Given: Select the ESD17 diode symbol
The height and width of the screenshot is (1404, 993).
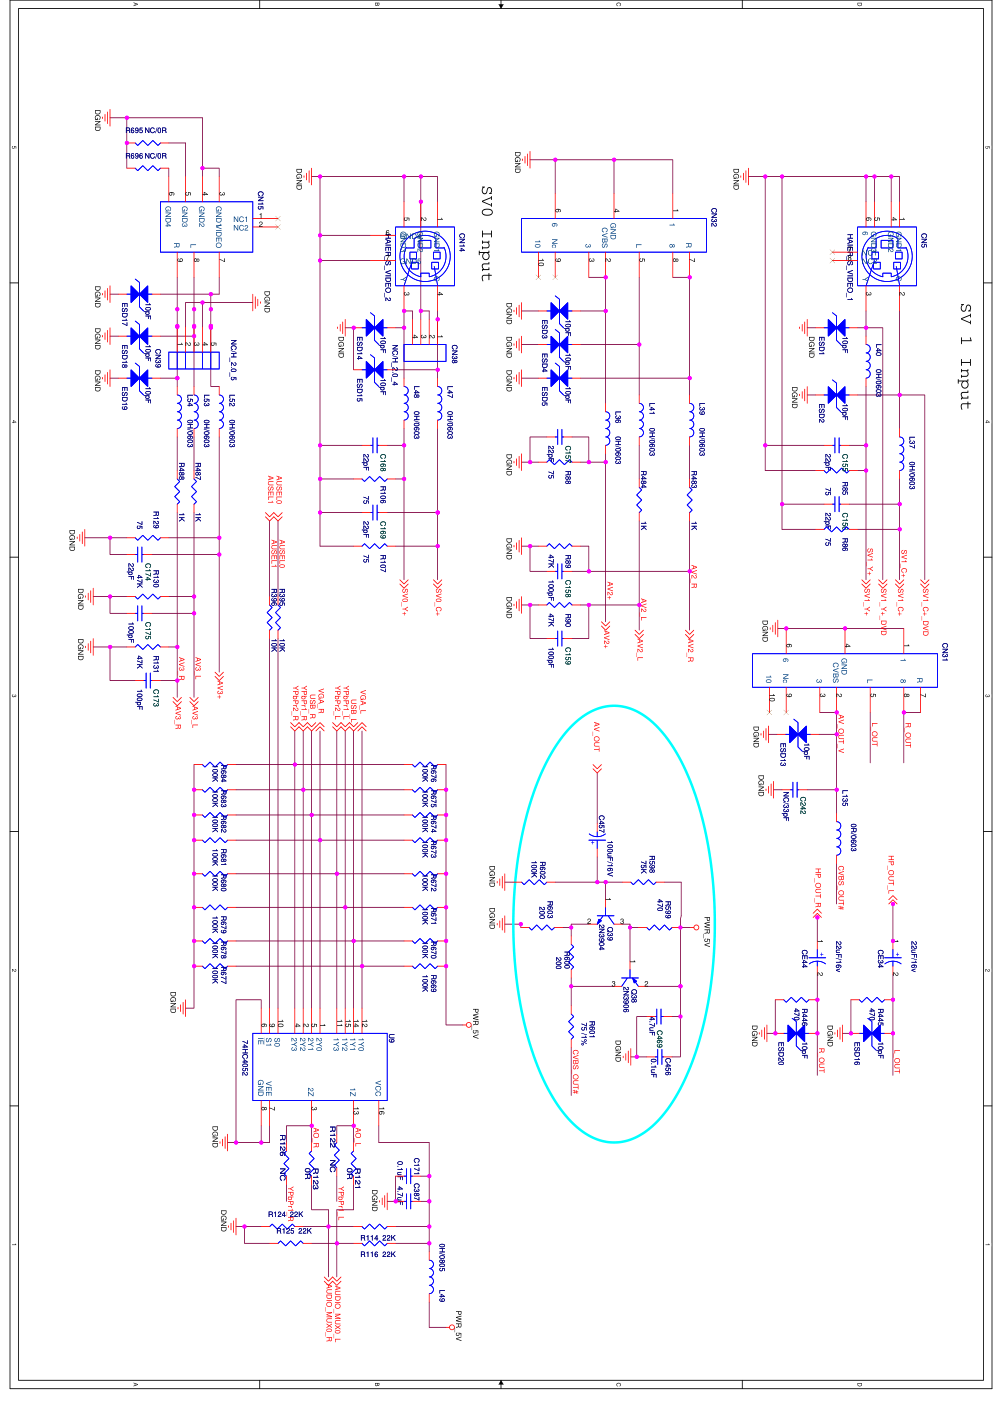Looking at the screenshot, I should [x=140, y=294].
